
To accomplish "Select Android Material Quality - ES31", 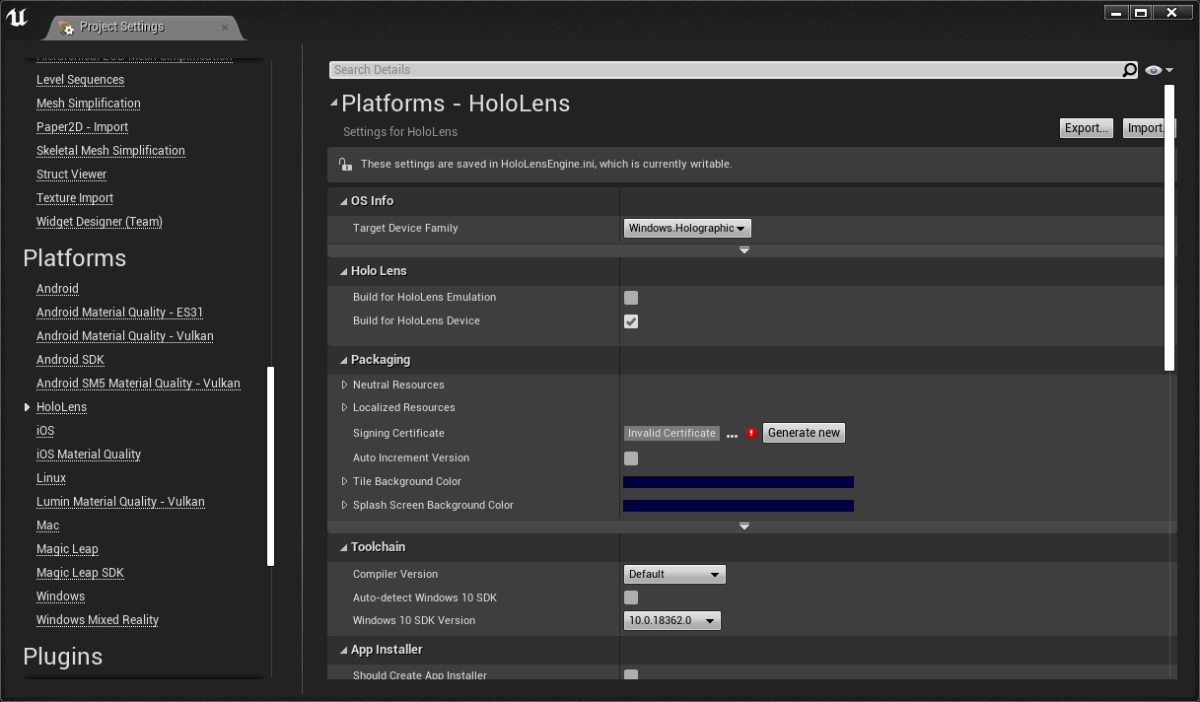I will 120,313.
